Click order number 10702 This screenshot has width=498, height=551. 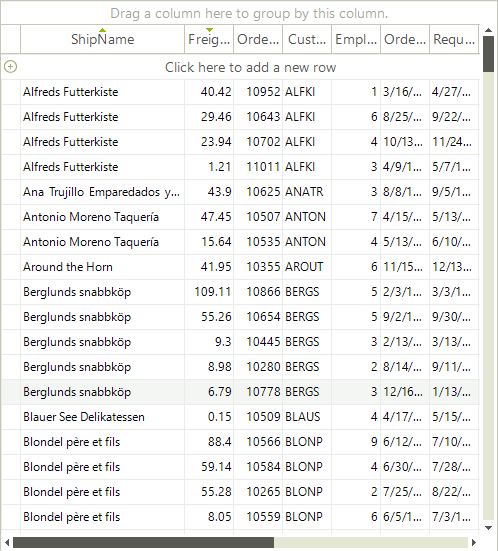point(263,142)
